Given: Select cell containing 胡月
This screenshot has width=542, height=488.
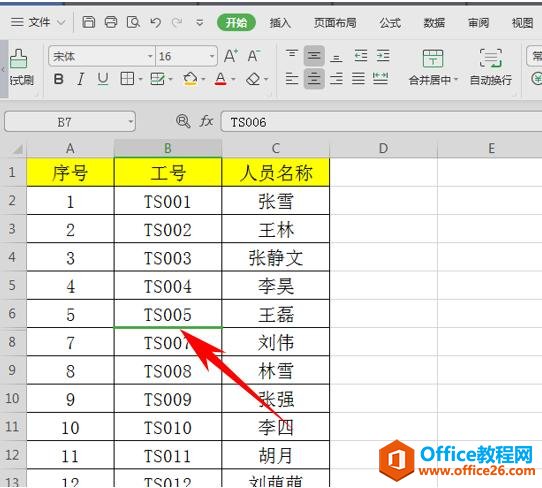Looking at the screenshot, I should (x=276, y=455).
